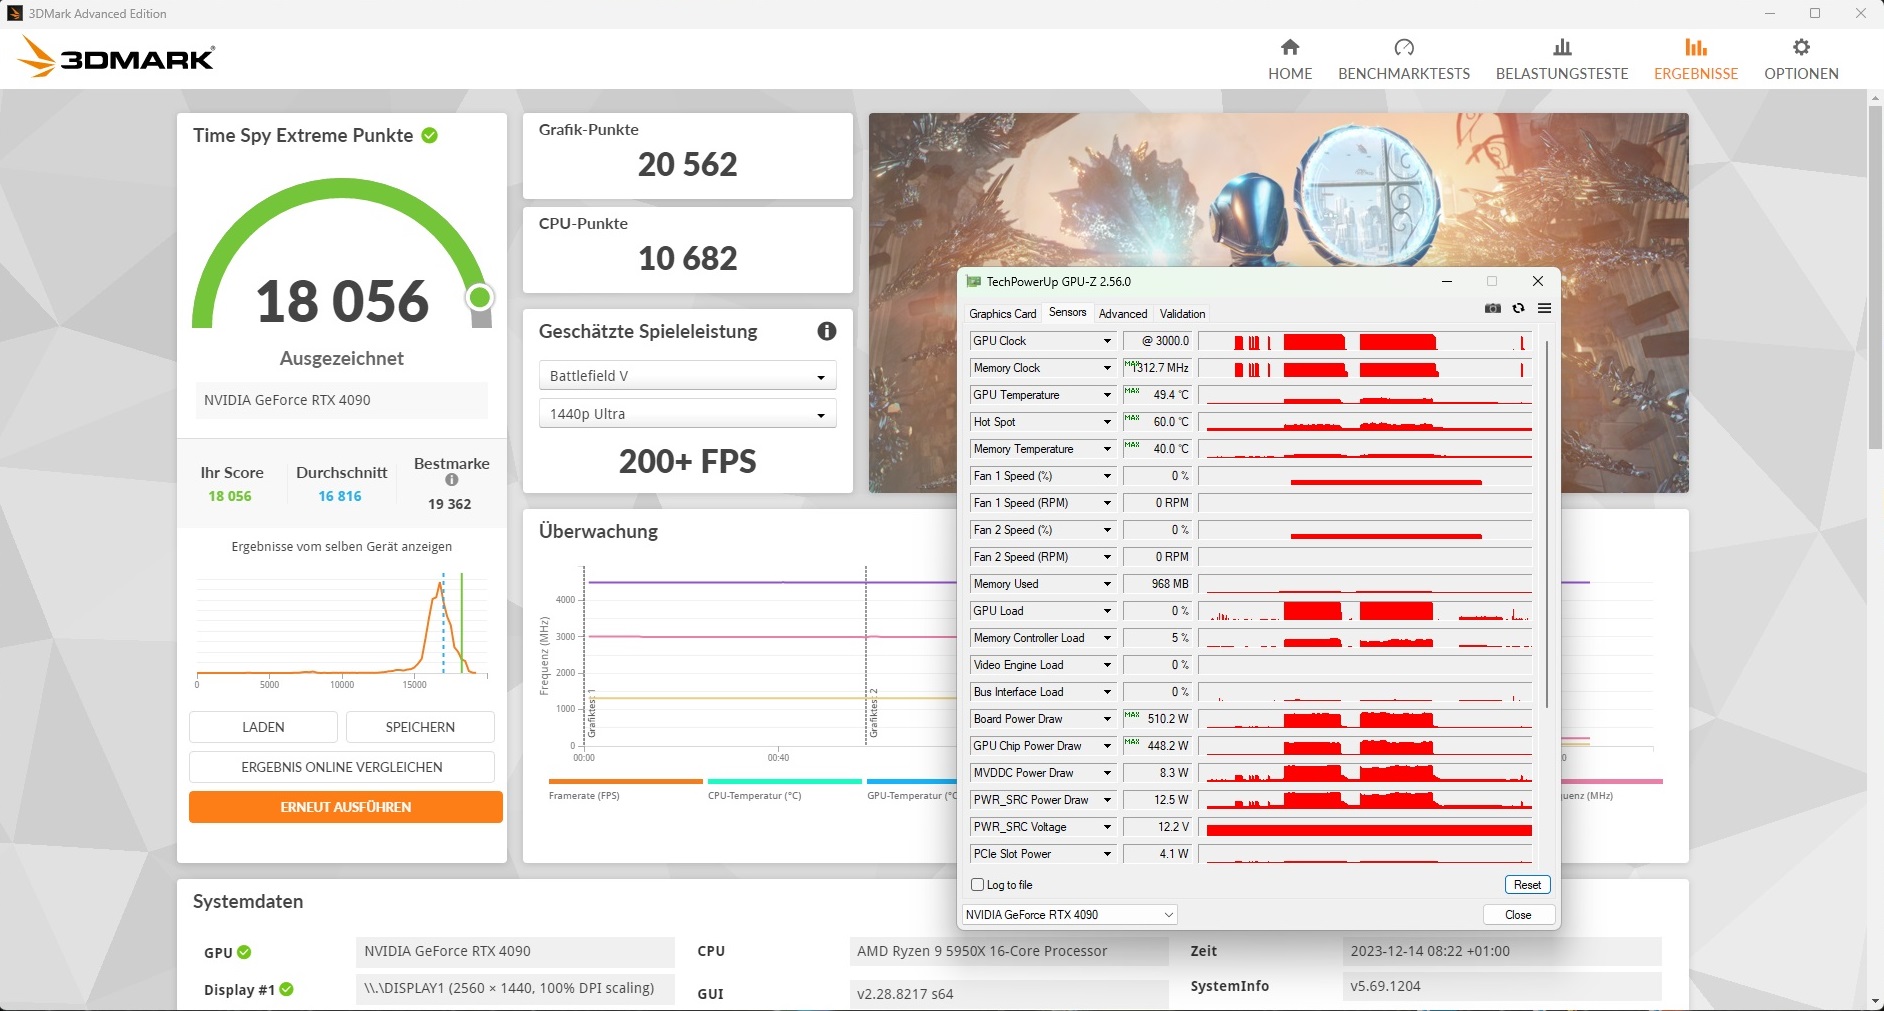Viewport: 1884px width, 1011px height.
Task: Click the Grafik-Punkte value 20 562
Action: pos(688,165)
